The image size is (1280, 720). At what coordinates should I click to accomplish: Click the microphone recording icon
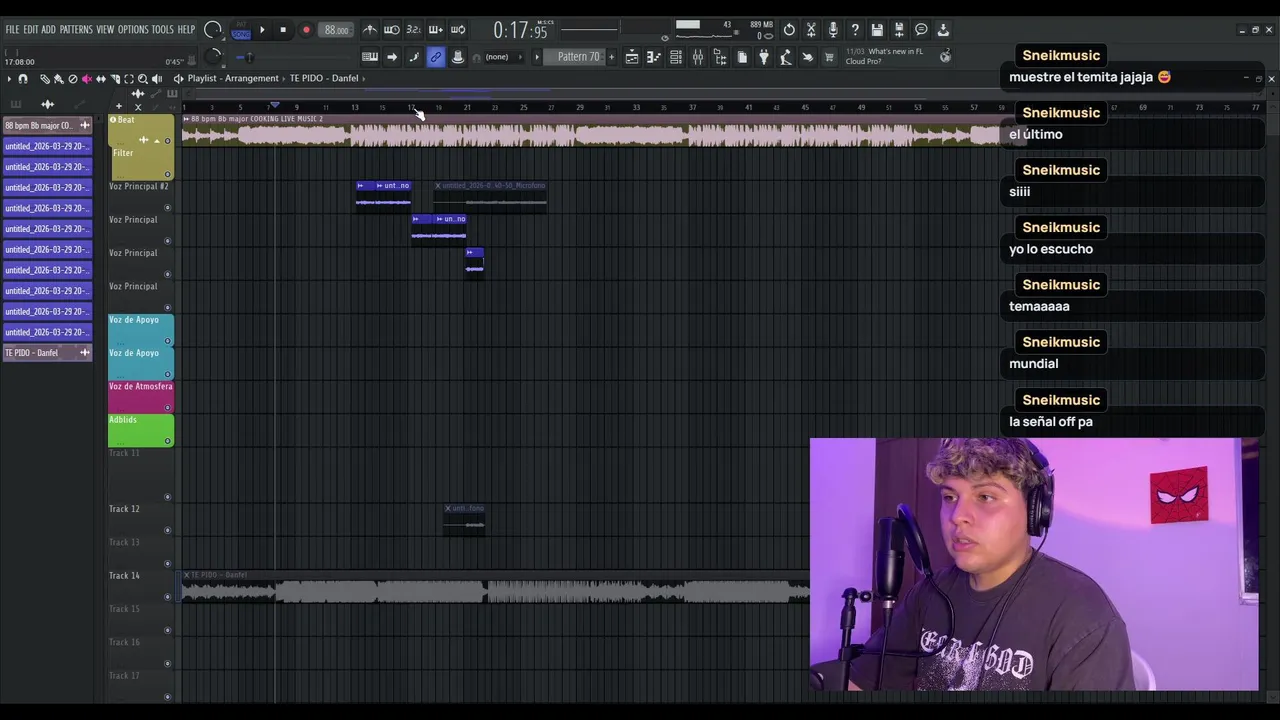click(833, 29)
